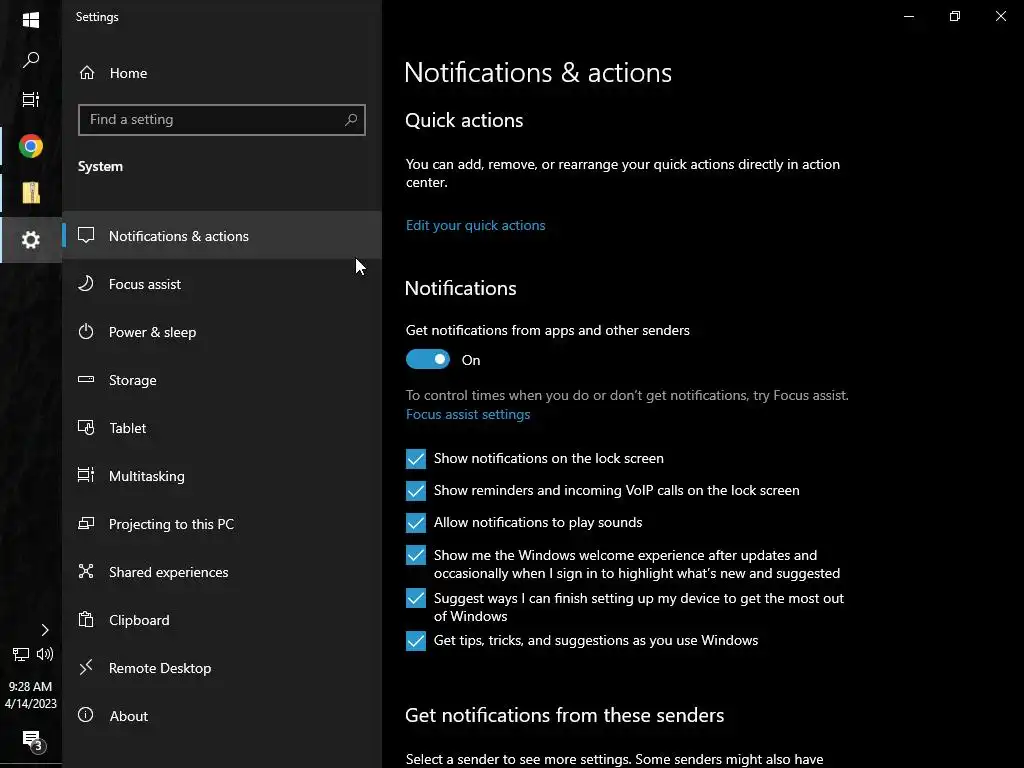Go to Projecting to this PC
This screenshot has width=1024, height=768.
171,524
